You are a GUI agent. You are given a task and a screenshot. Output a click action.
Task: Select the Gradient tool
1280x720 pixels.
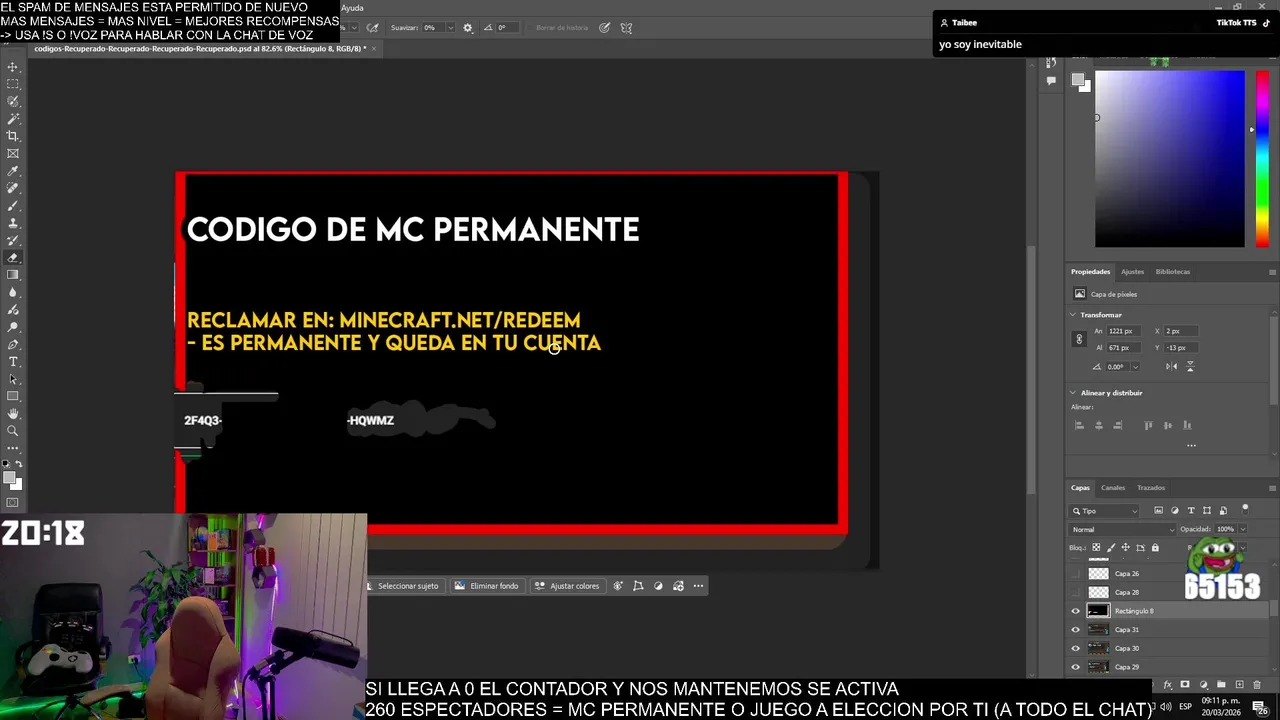pos(13,275)
